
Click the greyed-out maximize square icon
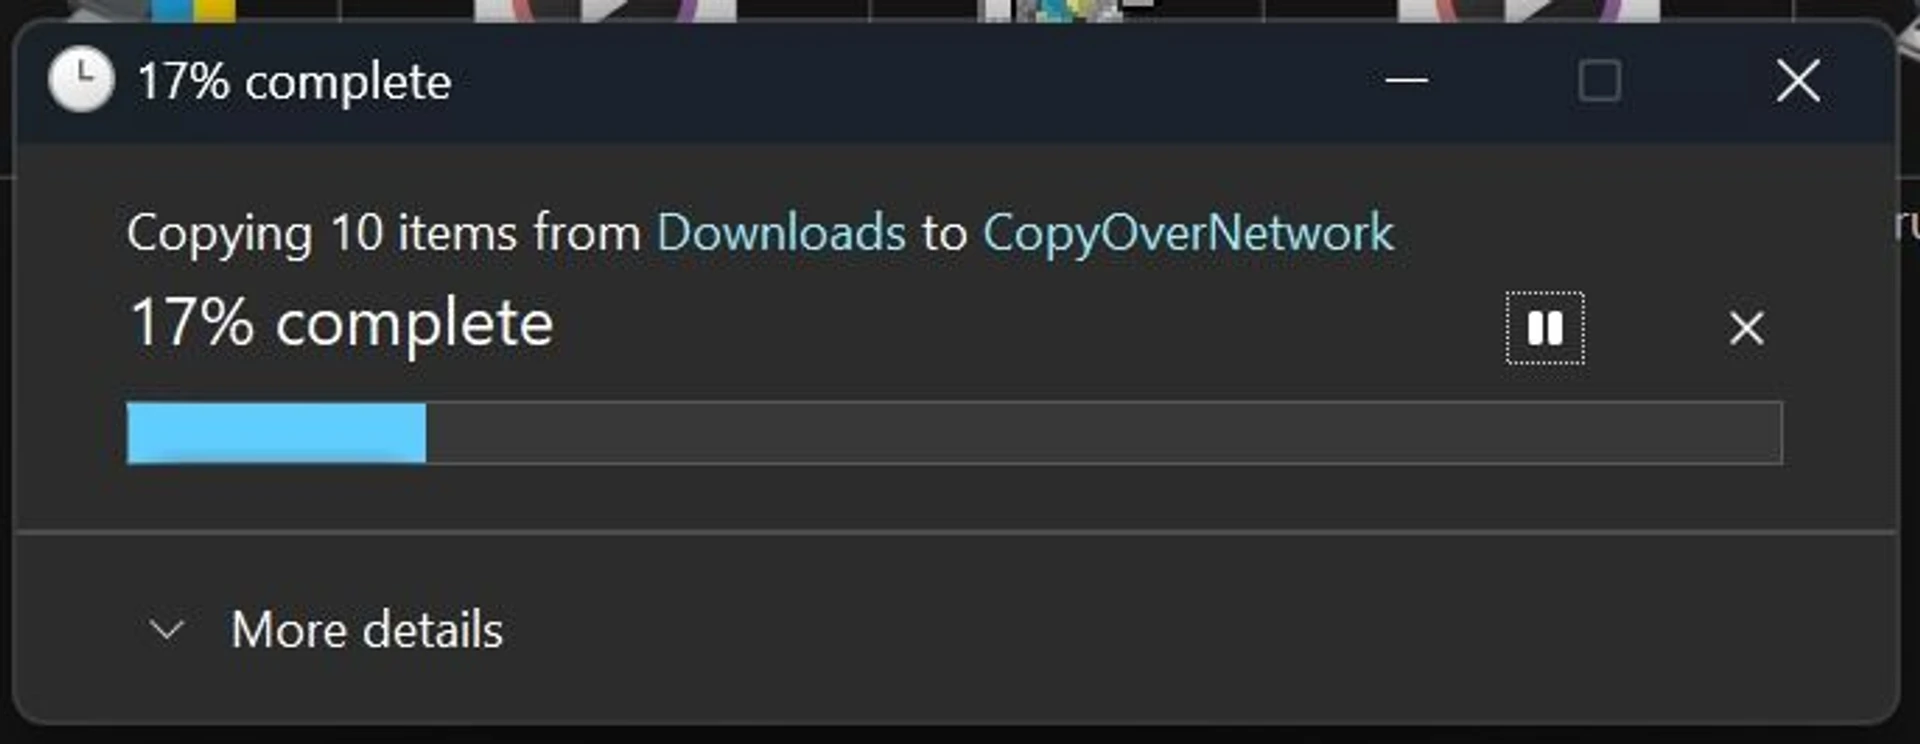(1599, 80)
